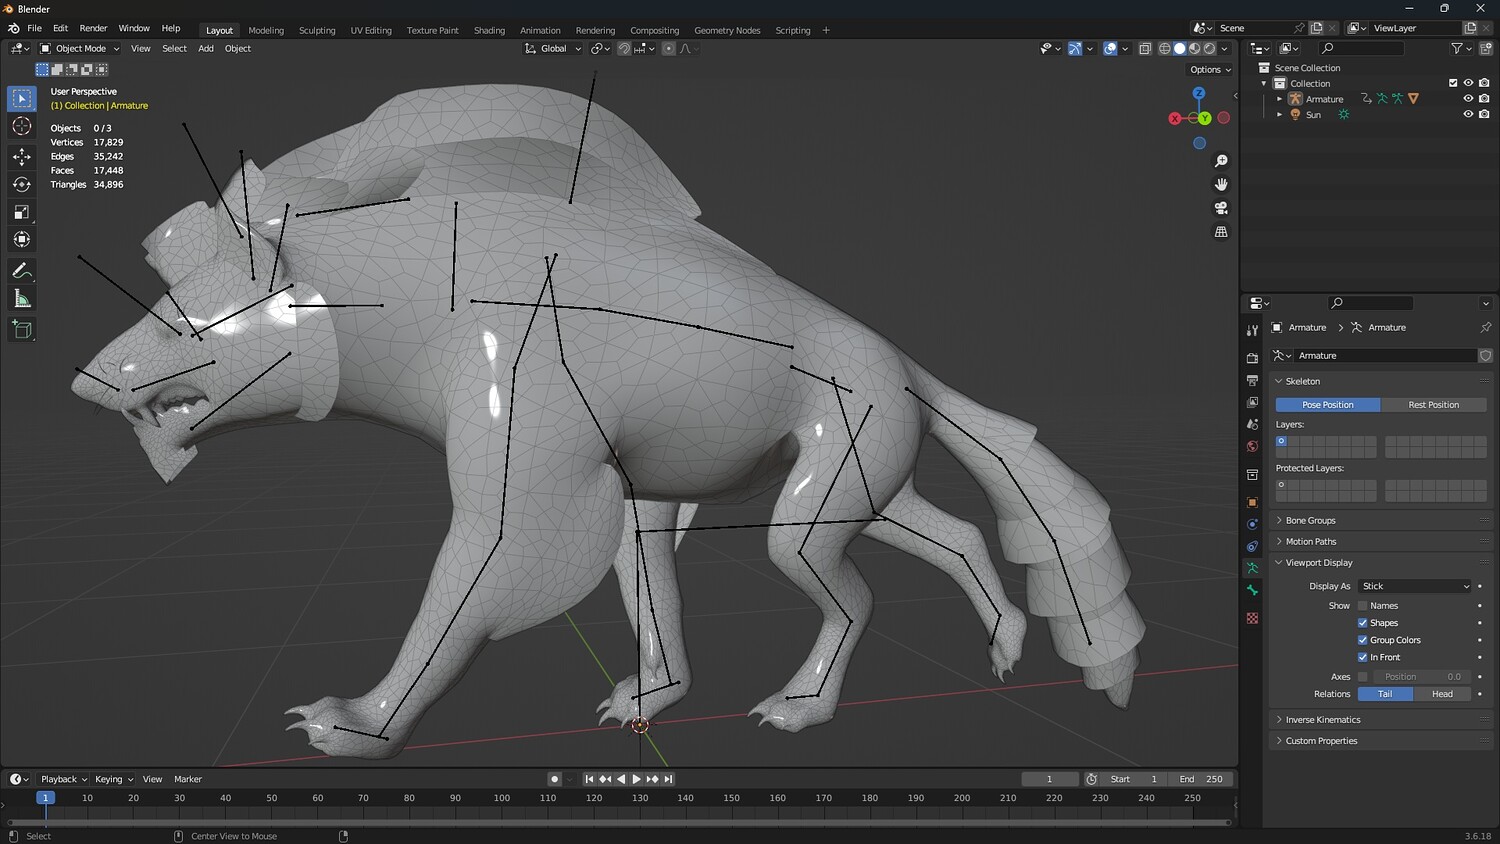Click the zoom magnifier viewport gizmo

[x=1221, y=161]
